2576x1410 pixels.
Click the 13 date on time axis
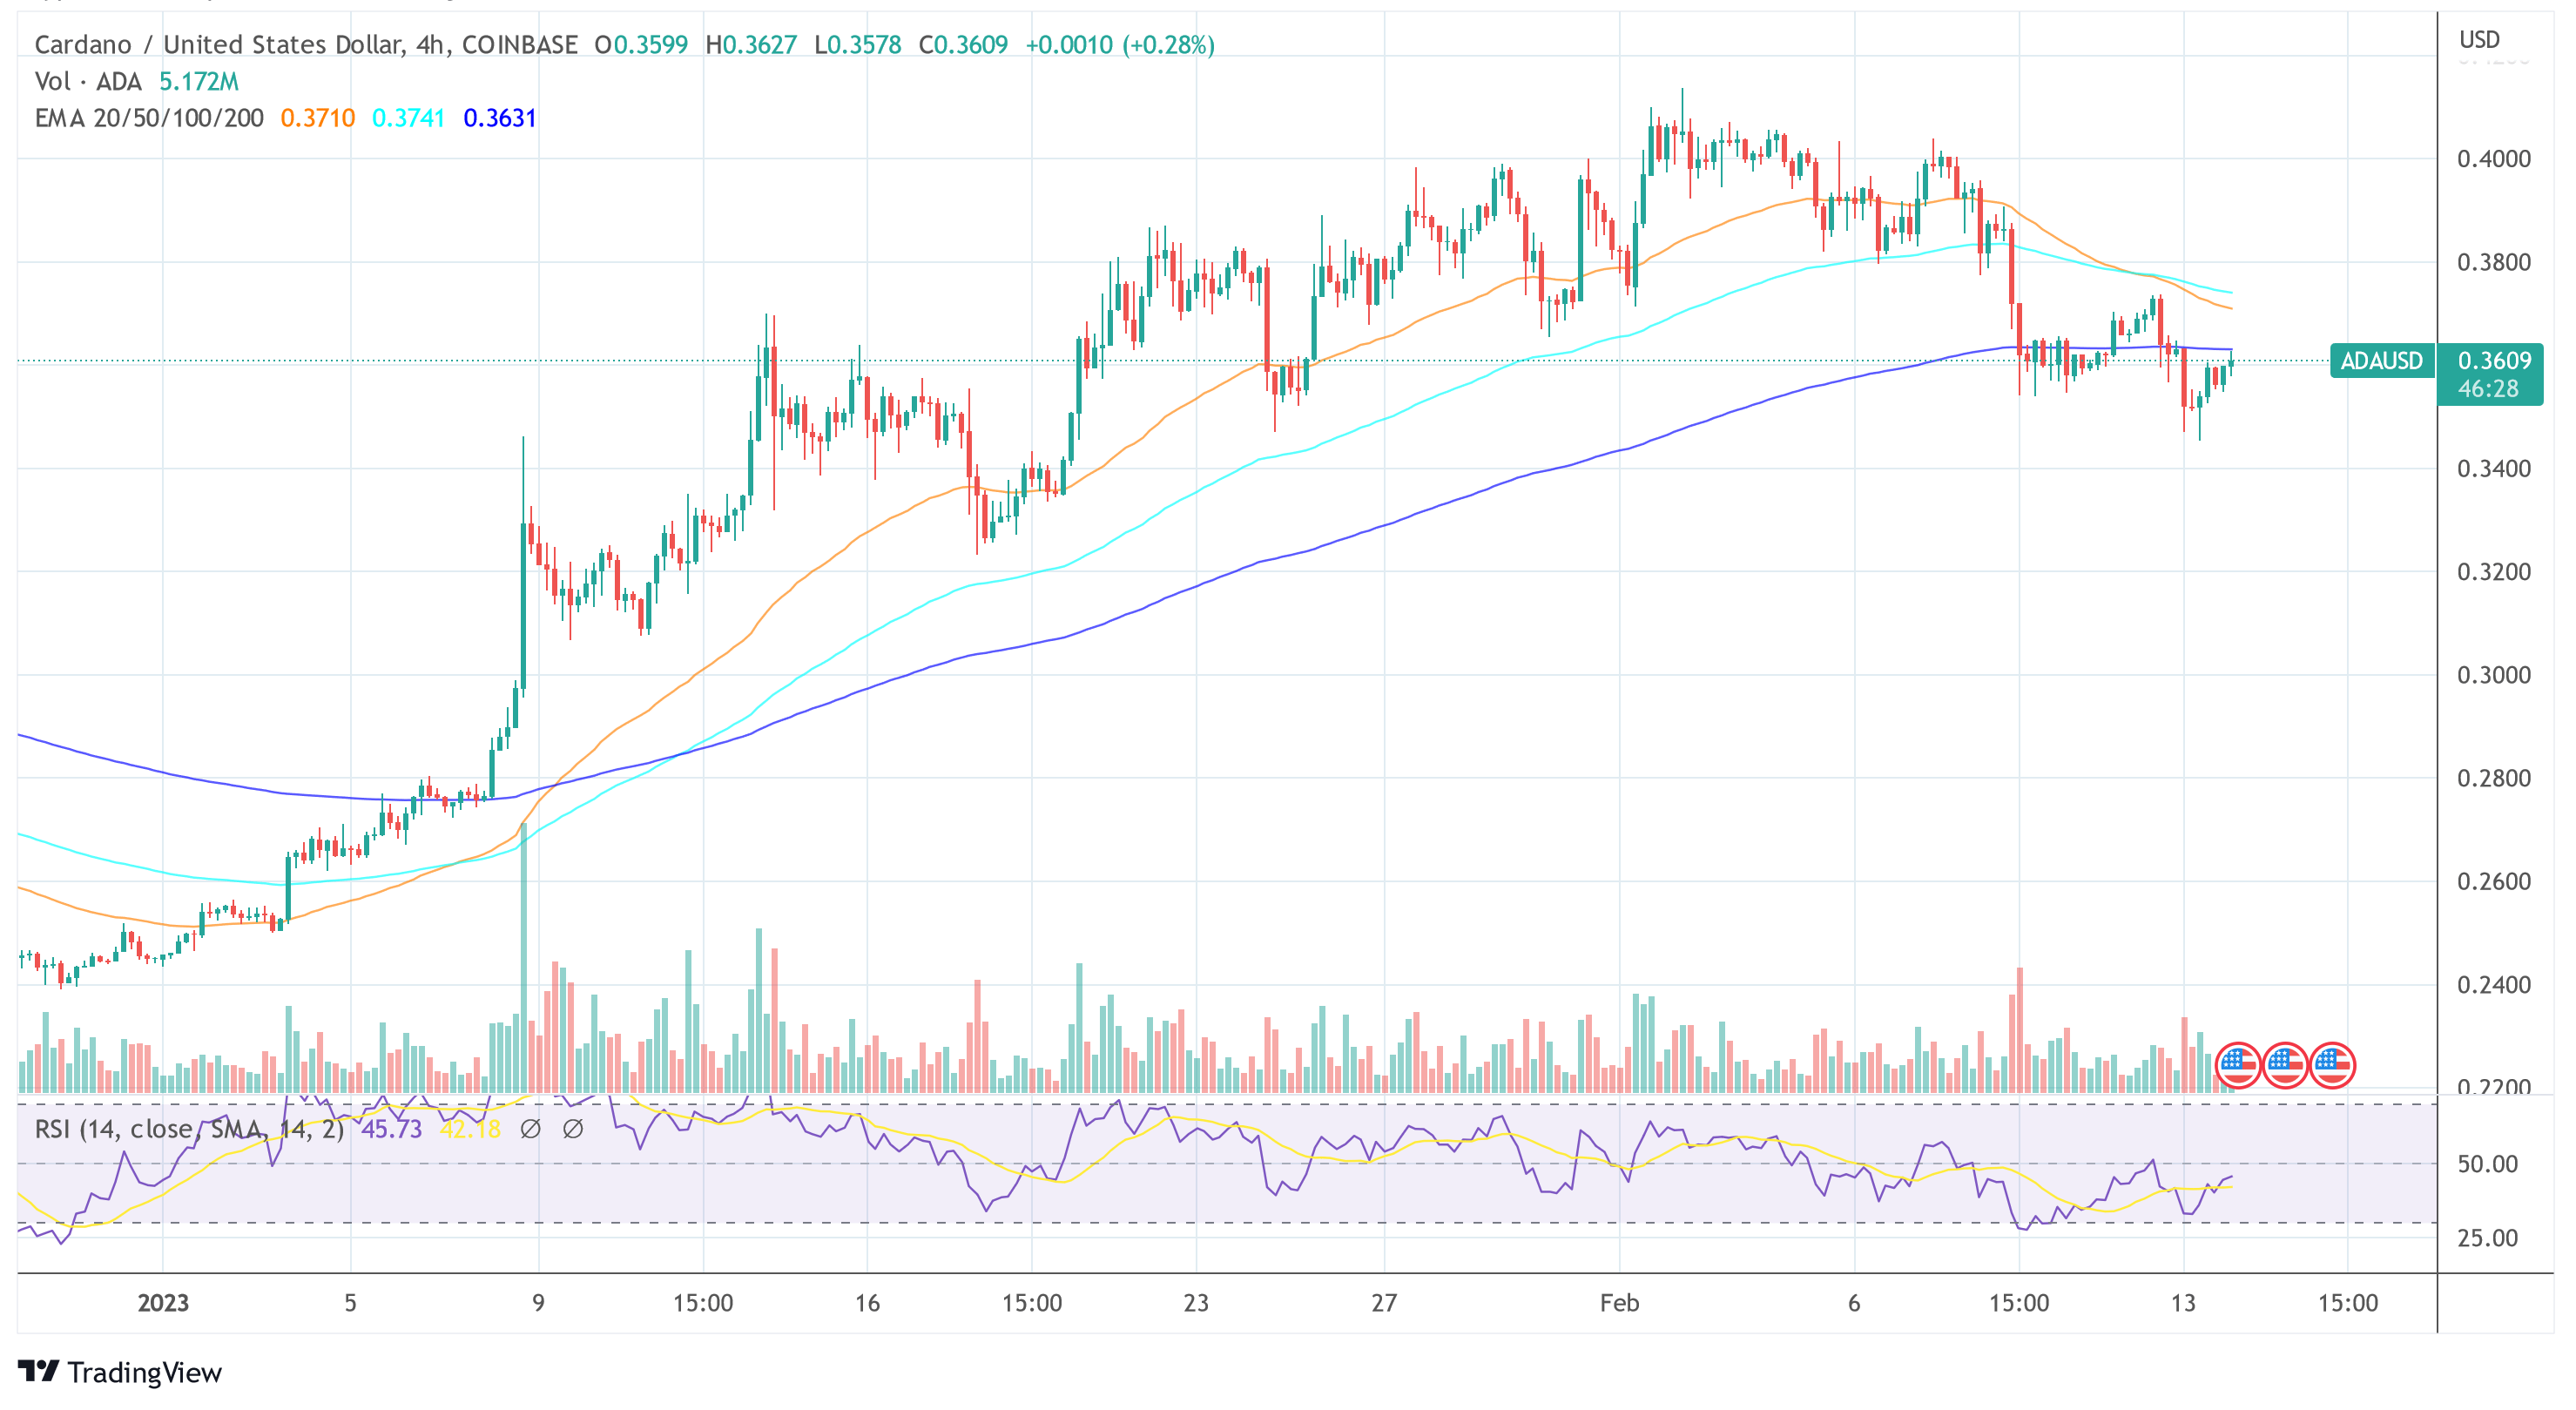click(x=2183, y=1303)
